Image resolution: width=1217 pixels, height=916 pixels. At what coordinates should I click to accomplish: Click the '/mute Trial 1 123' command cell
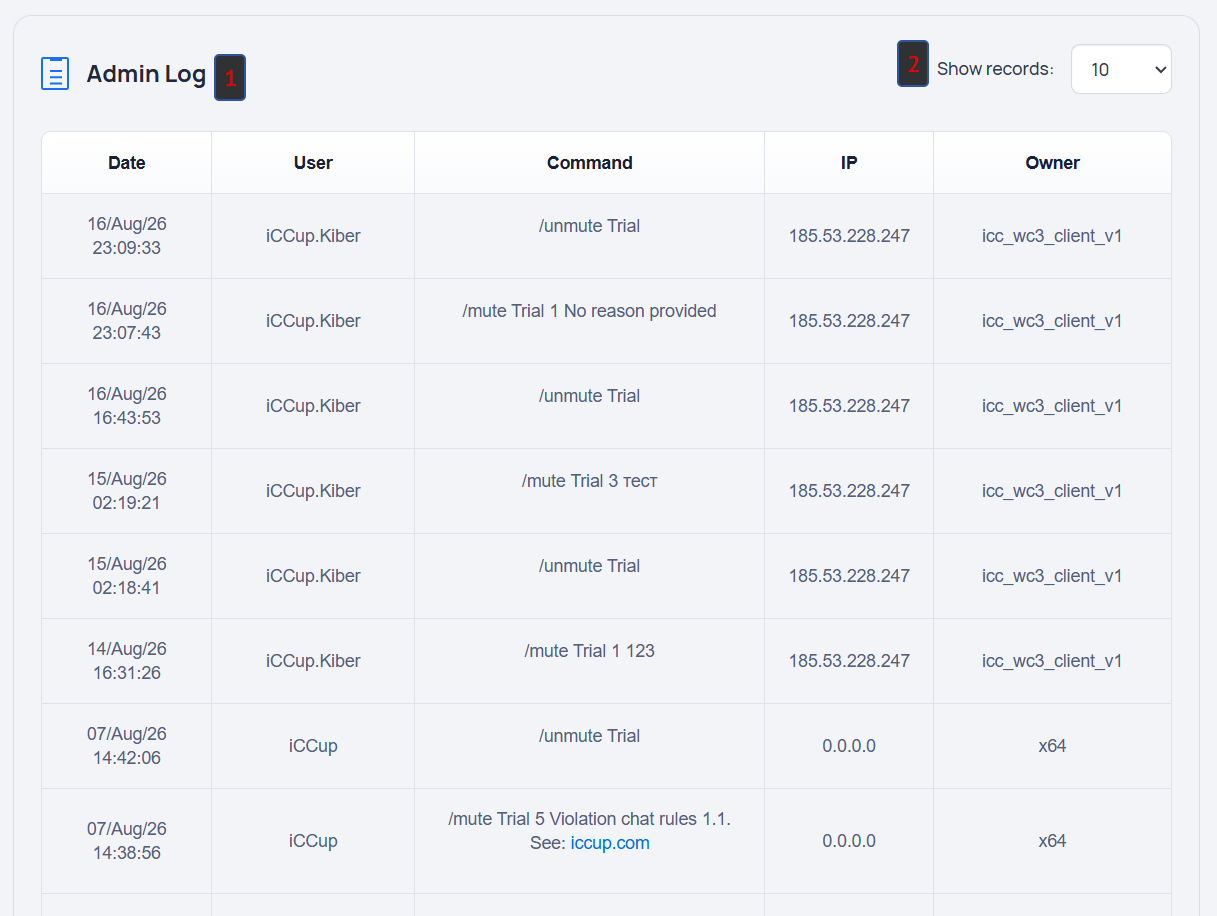[590, 661]
